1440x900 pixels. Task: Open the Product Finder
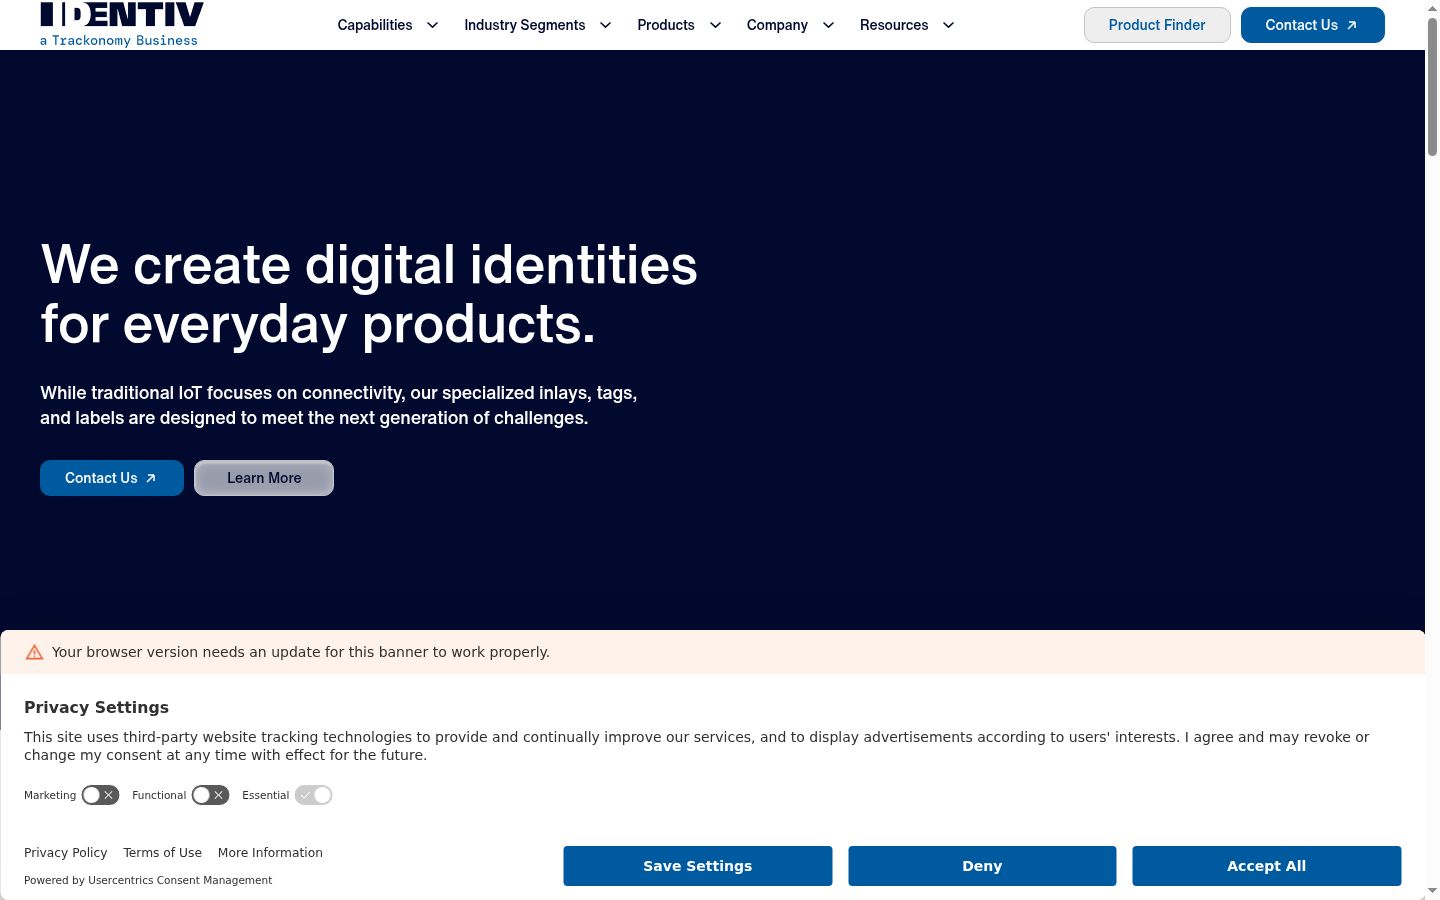click(1157, 25)
